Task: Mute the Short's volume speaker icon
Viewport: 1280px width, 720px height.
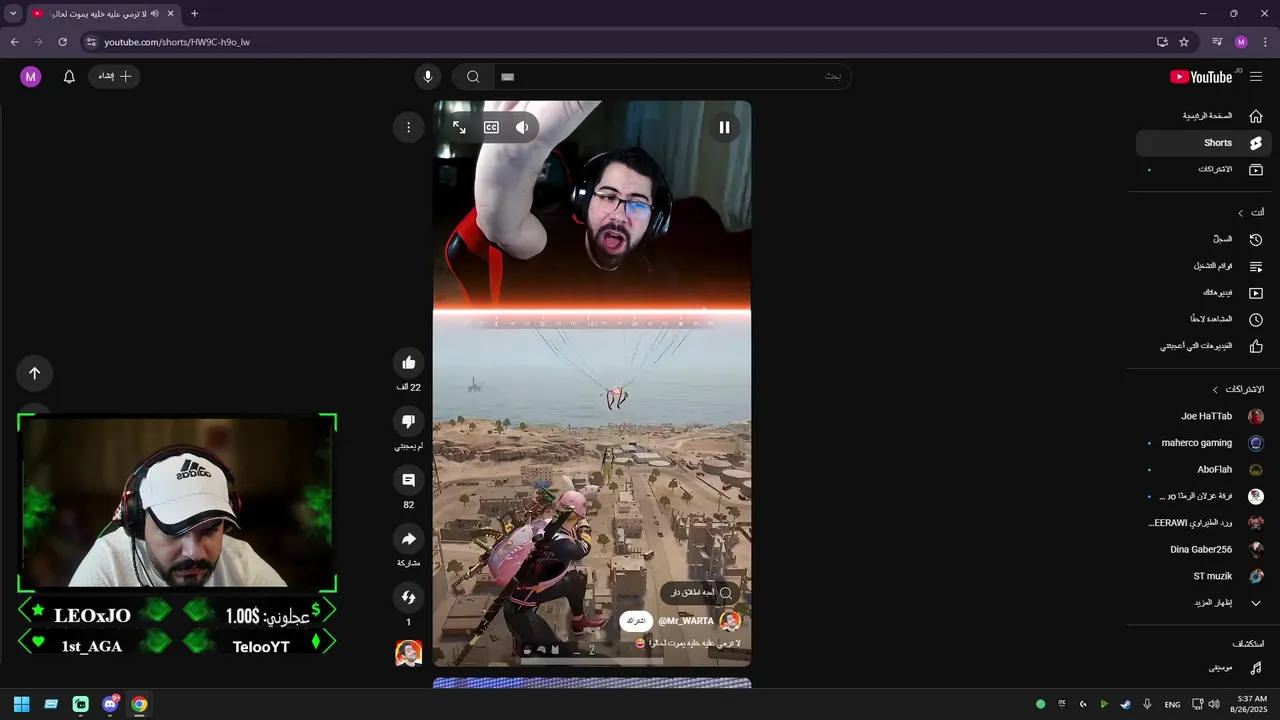Action: pos(522,127)
